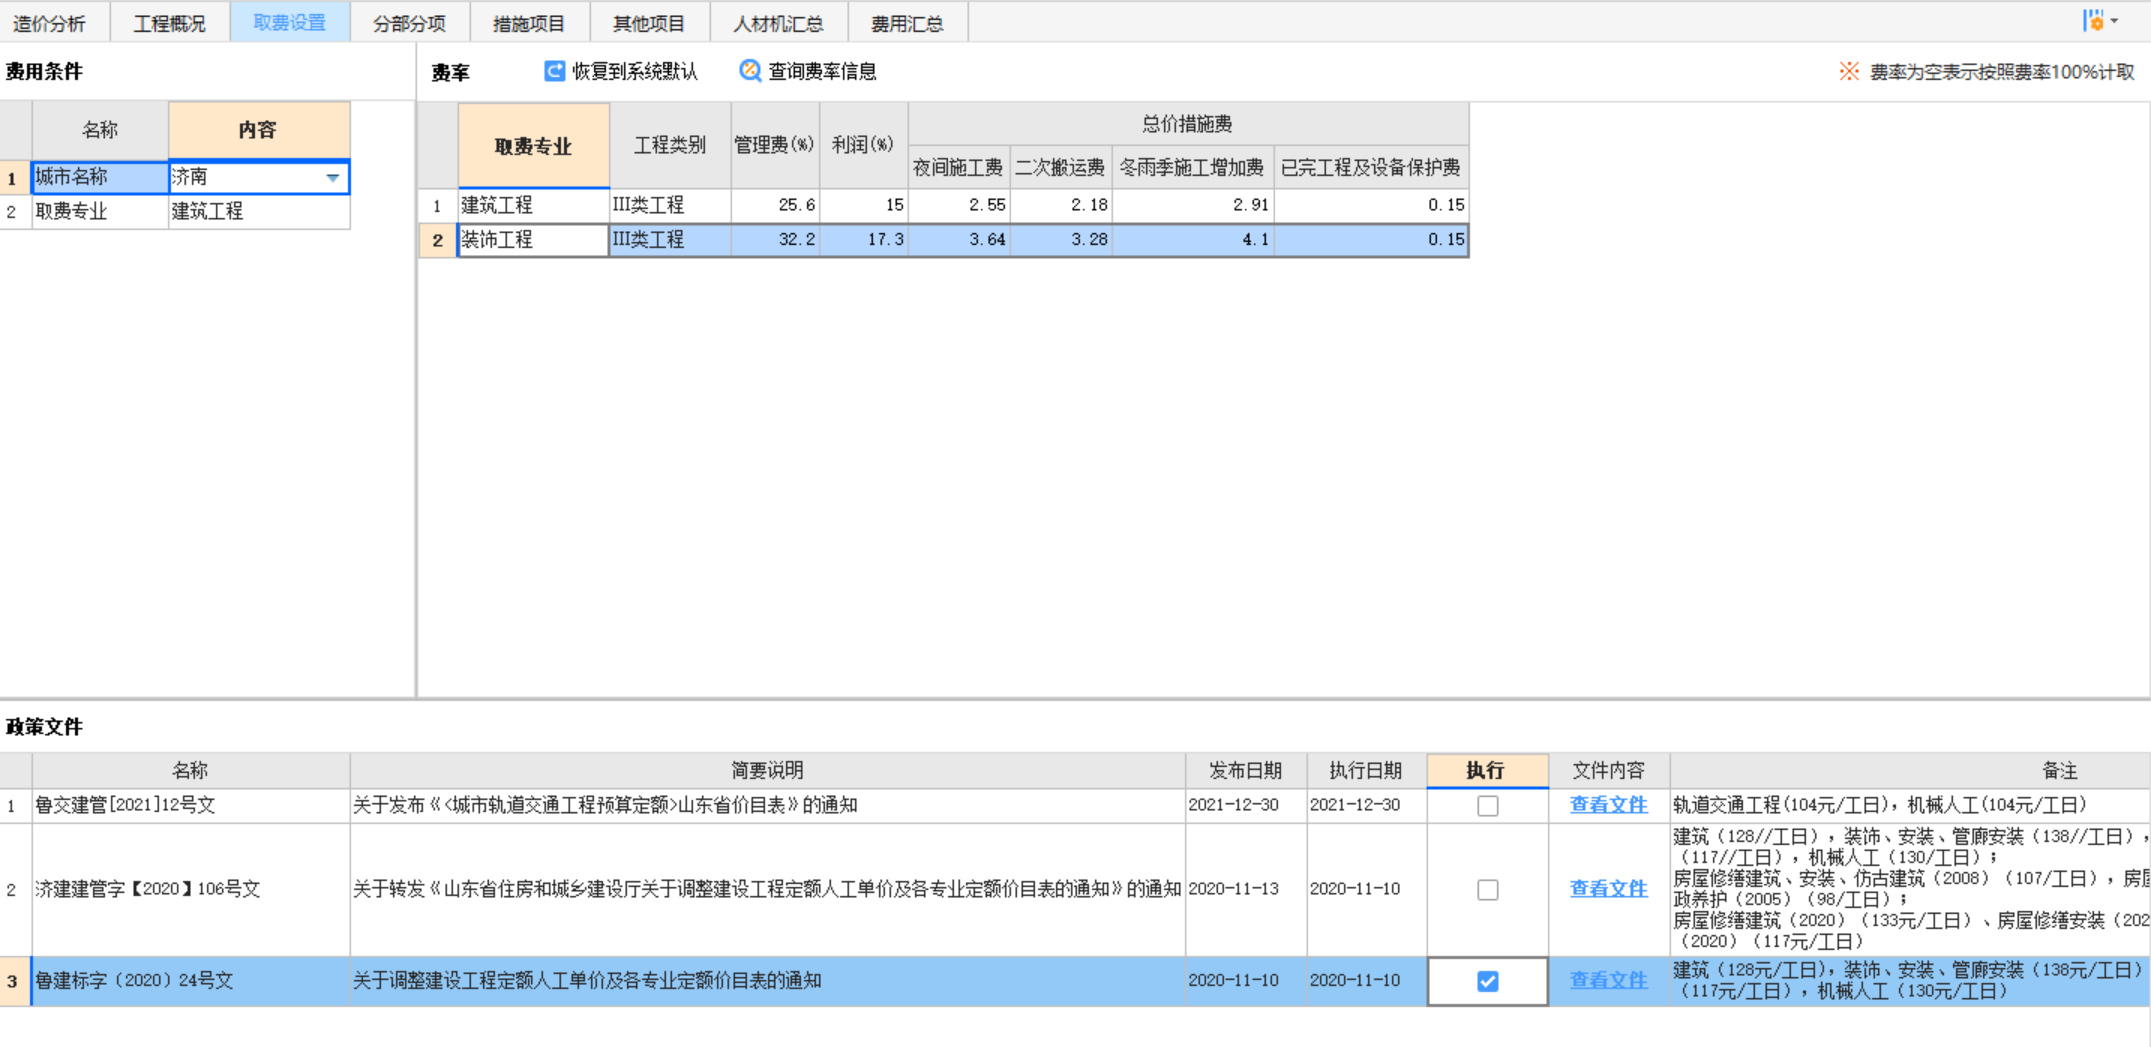Select policy row 鲁交建管[2021]12号文

tap(1075, 805)
